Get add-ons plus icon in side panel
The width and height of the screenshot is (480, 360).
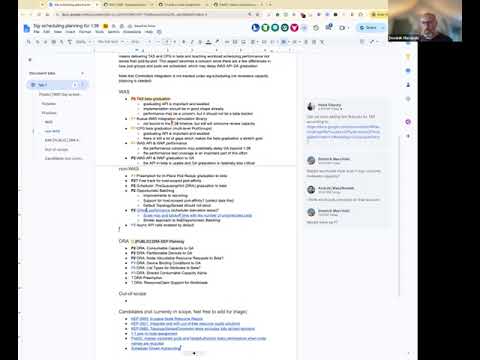(x=408, y=136)
